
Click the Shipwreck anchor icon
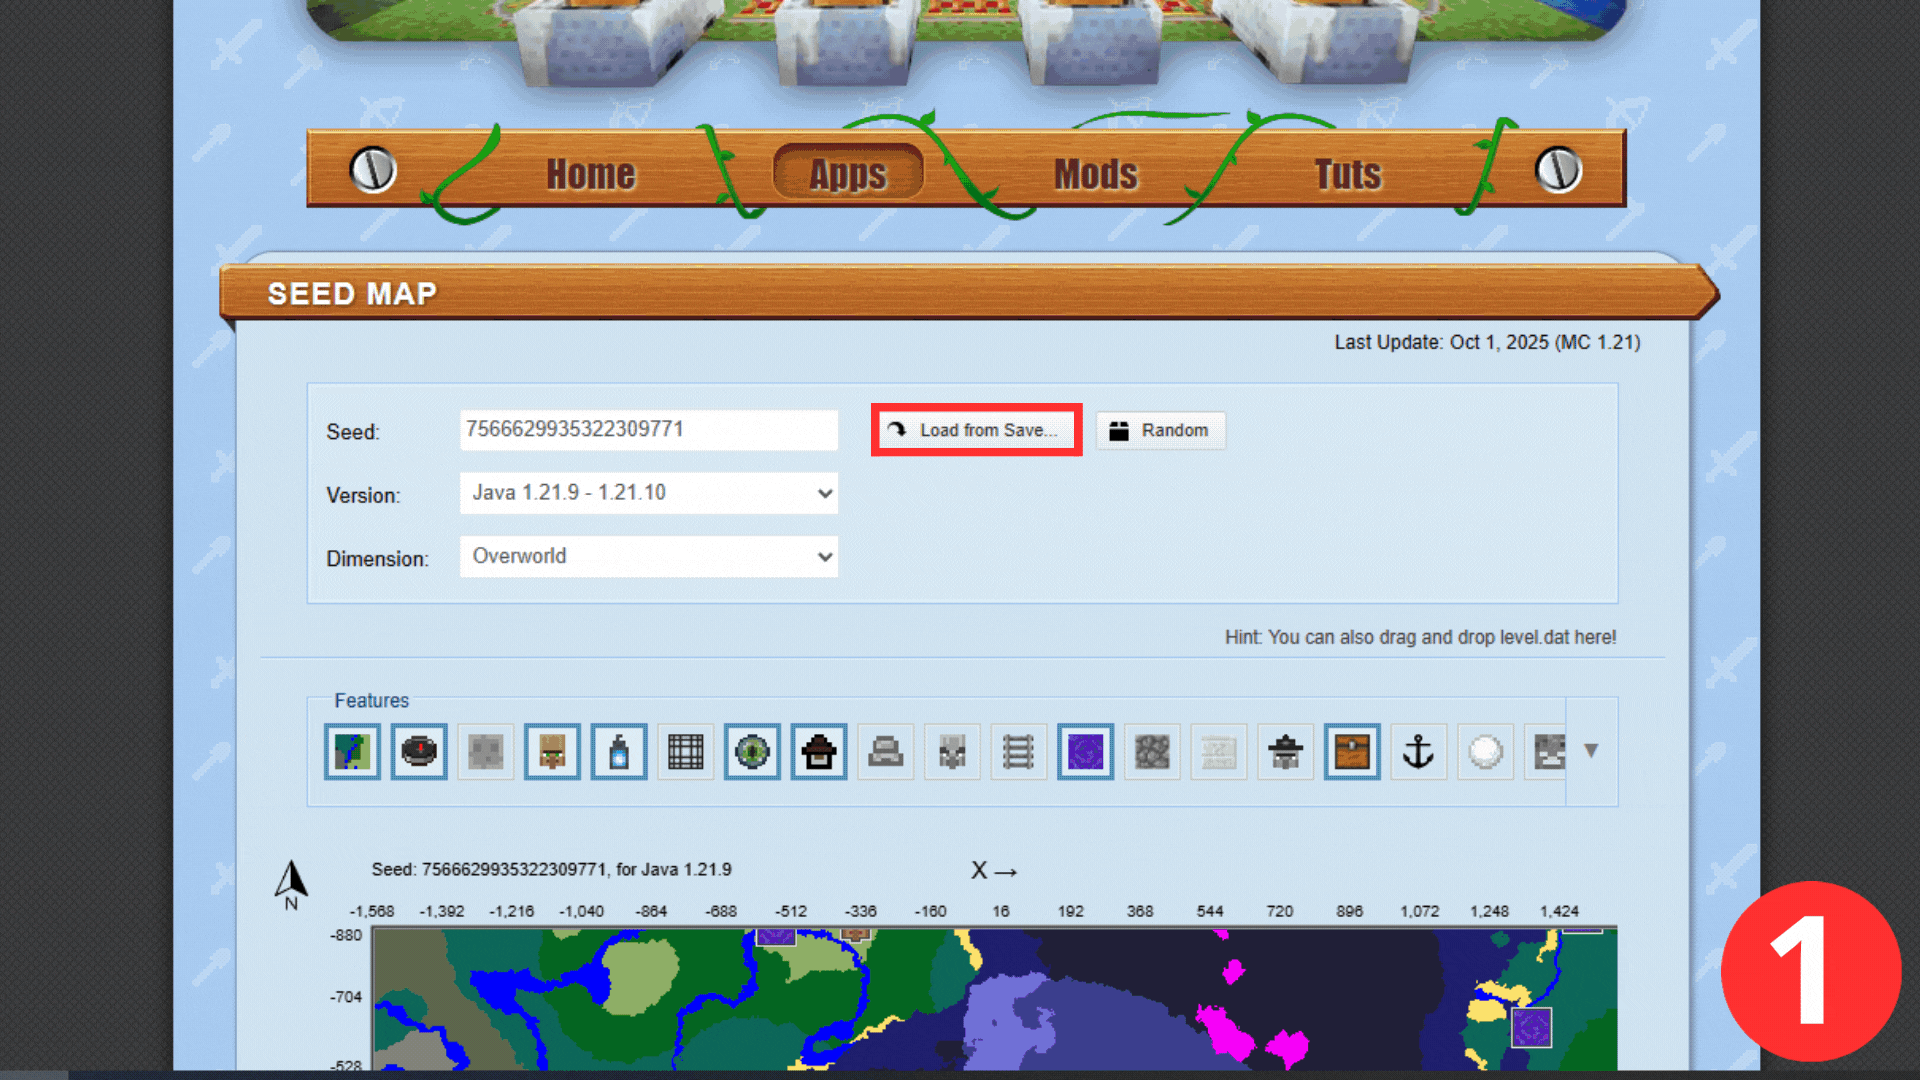[x=1418, y=751]
